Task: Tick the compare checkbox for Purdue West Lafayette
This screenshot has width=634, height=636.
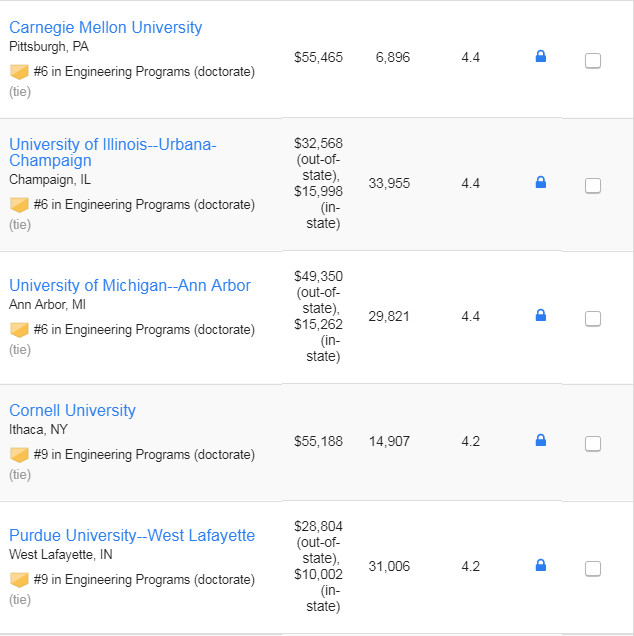Action: [x=593, y=569]
